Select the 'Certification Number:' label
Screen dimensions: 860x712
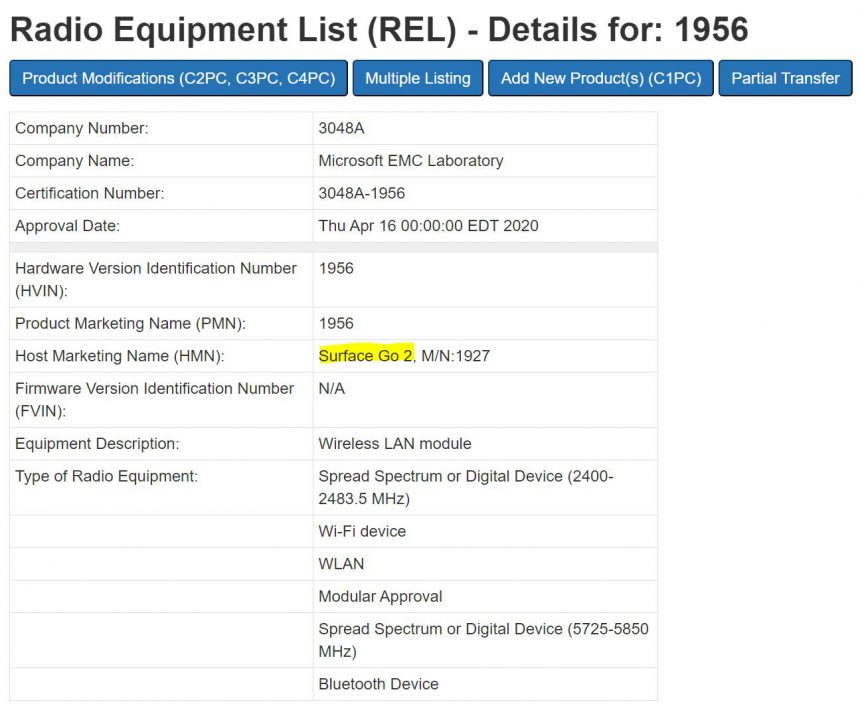89,193
